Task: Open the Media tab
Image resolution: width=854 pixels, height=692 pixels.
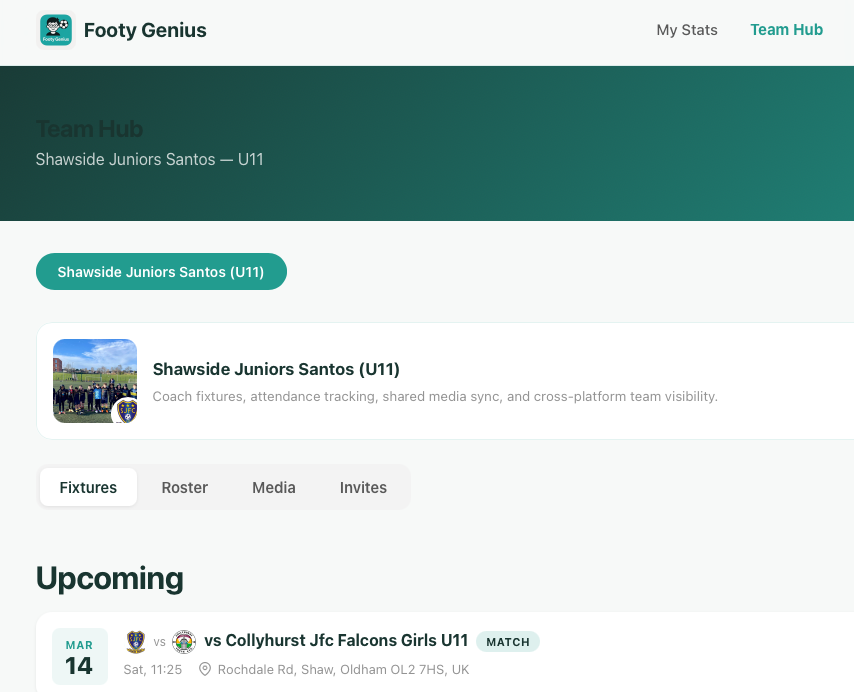Action: pyautogui.click(x=273, y=487)
